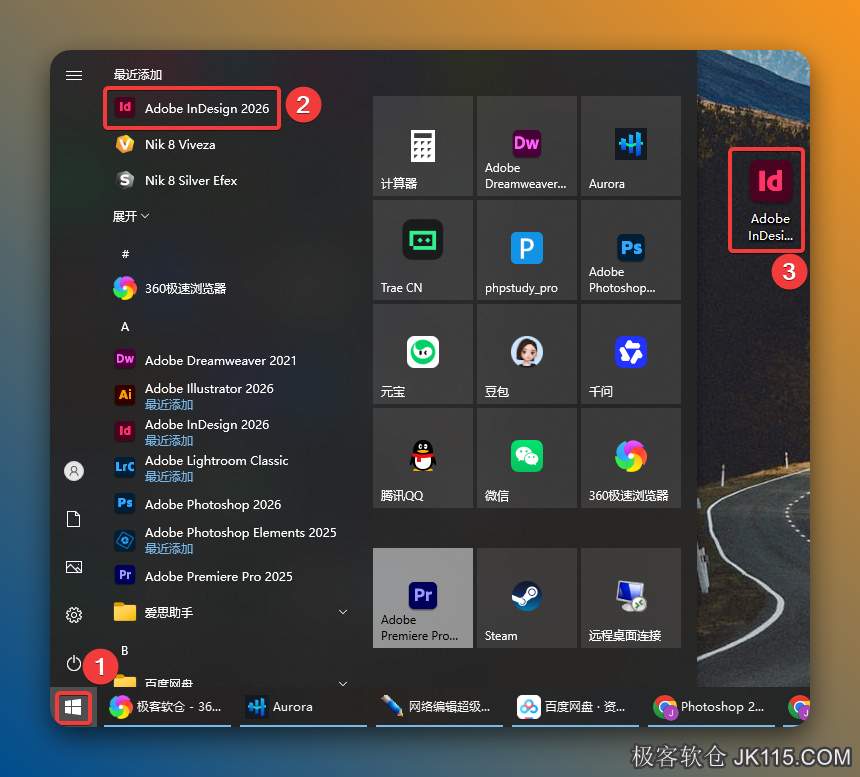
Task: Open Settings gear in Start sidebar
Action: 74,615
